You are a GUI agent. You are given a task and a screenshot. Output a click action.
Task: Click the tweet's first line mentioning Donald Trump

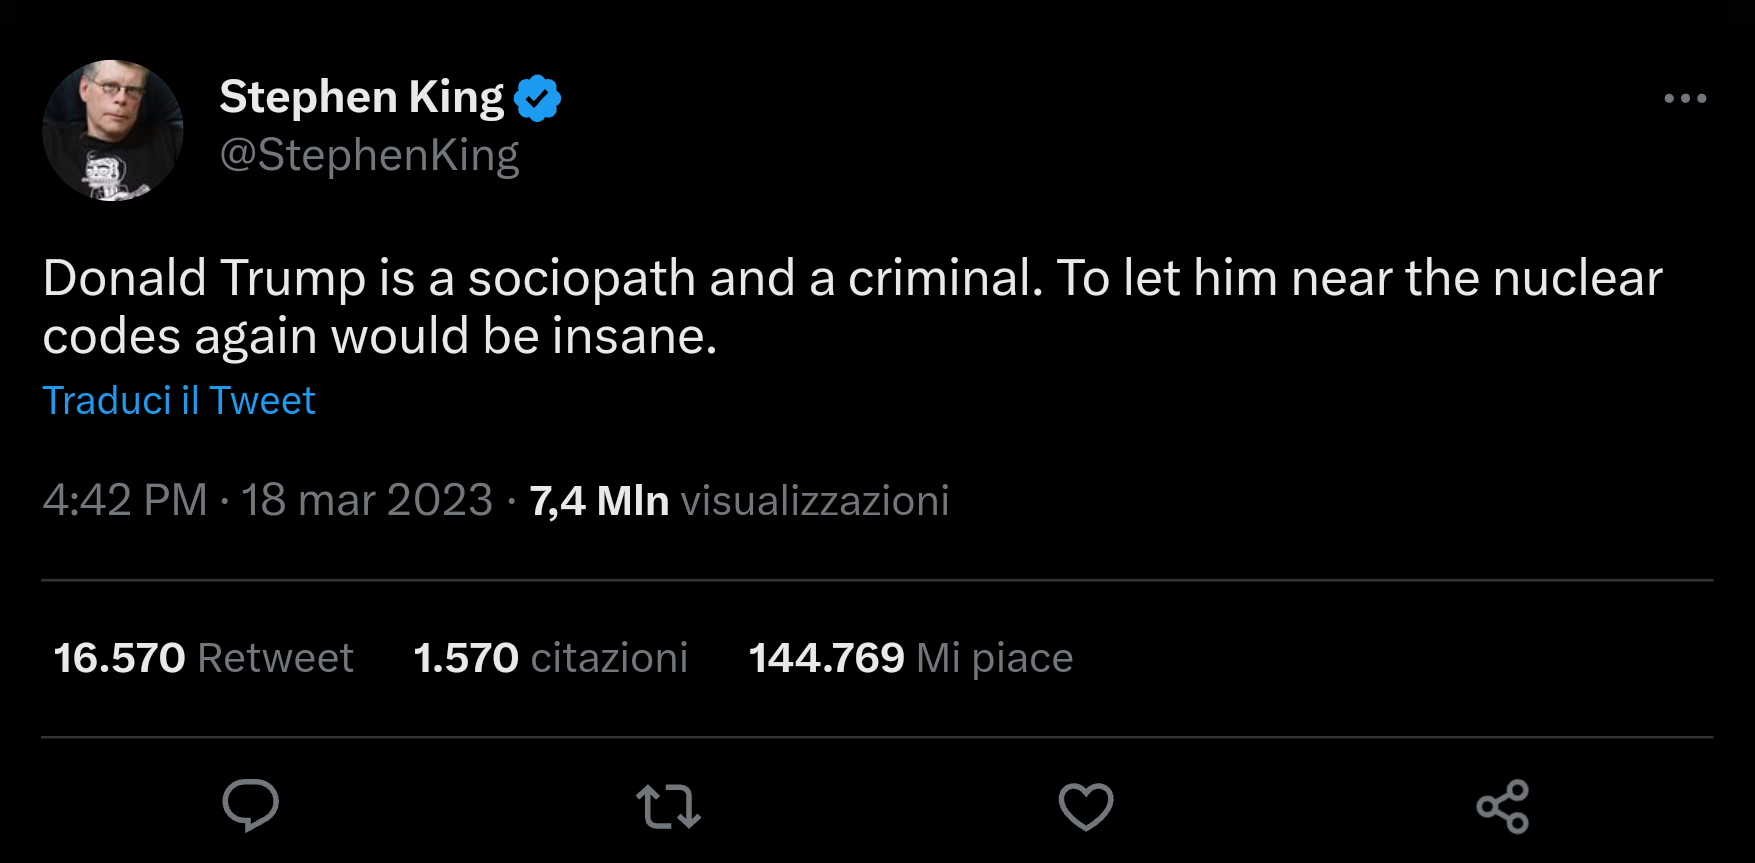click(x=852, y=278)
